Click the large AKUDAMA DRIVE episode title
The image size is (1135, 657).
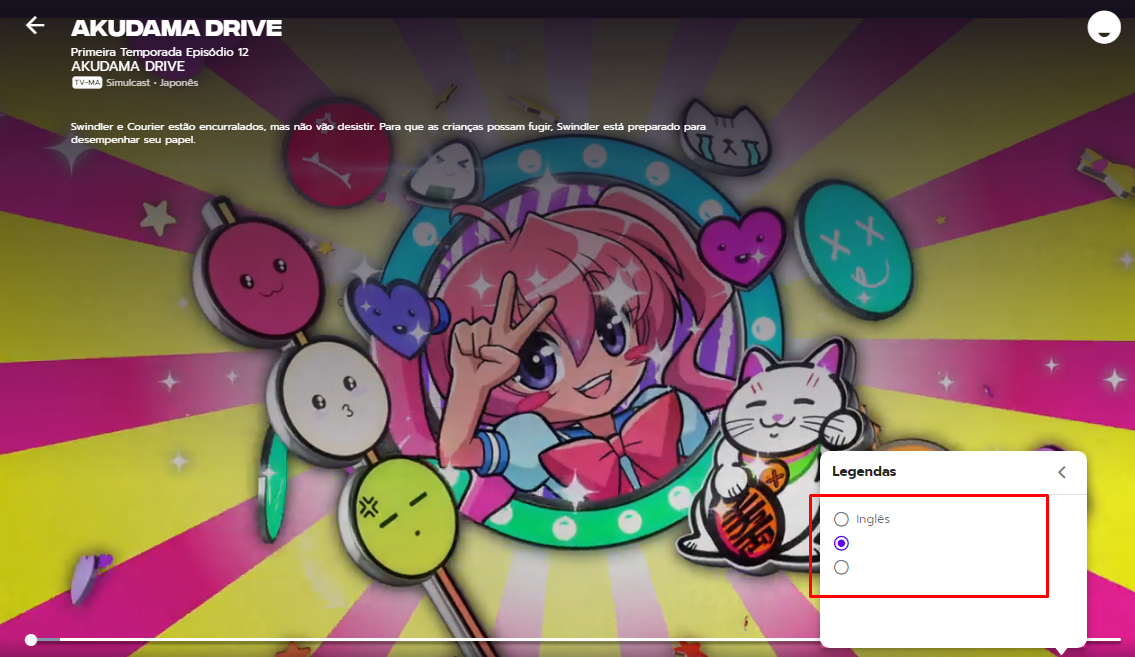[x=177, y=28]
